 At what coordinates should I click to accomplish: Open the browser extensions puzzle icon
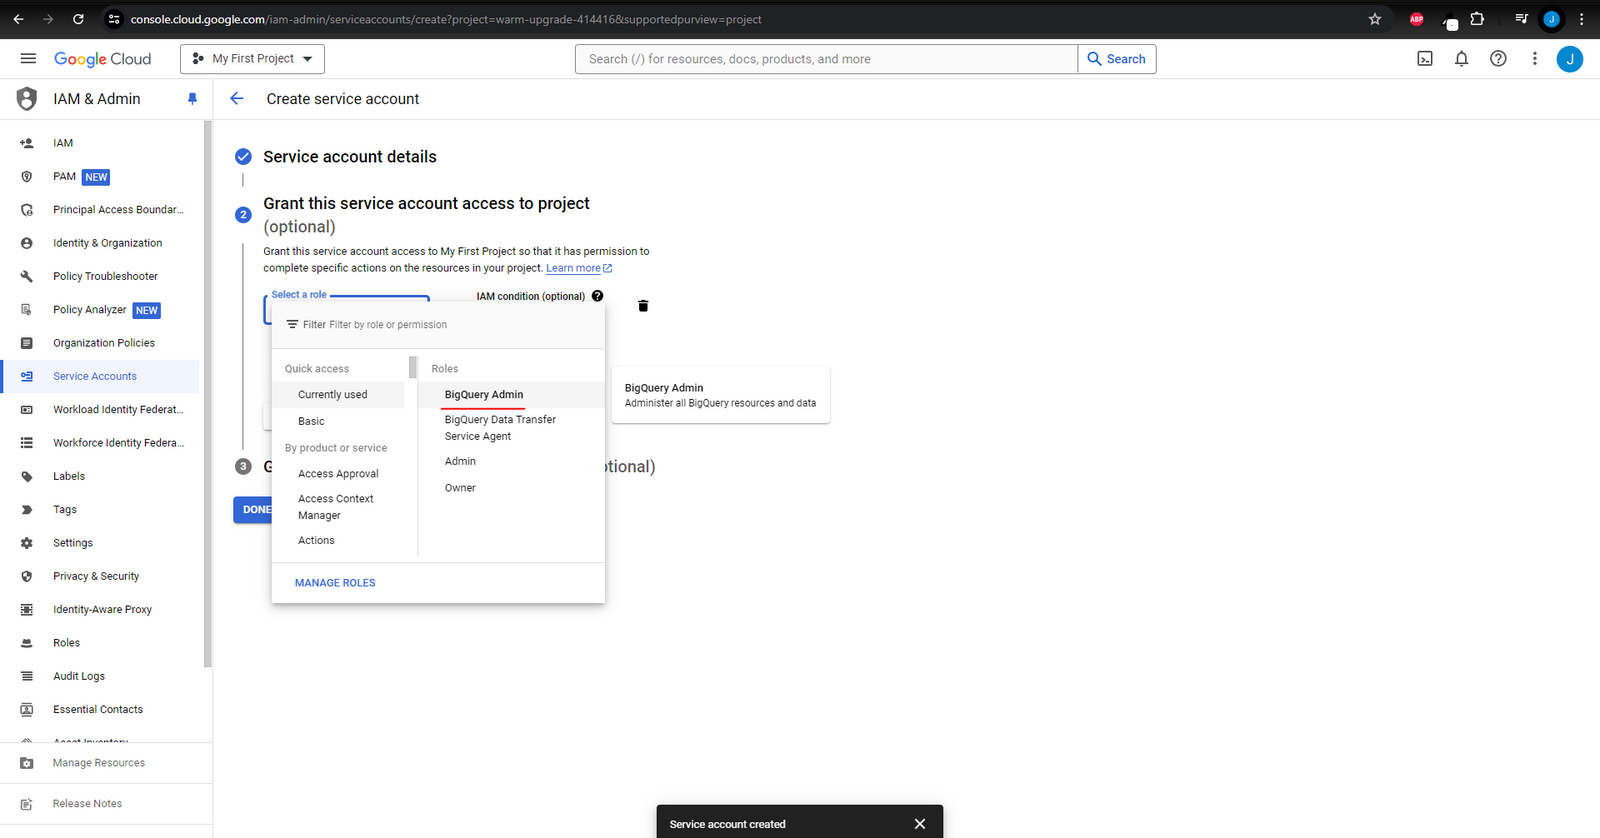tap(1477, 19)
